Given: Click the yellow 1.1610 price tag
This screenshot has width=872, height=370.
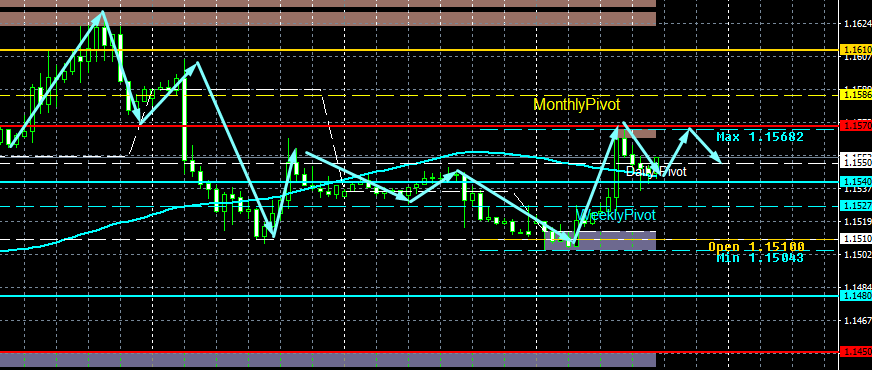Looking at the screenshot, I should tap(856, 50).
